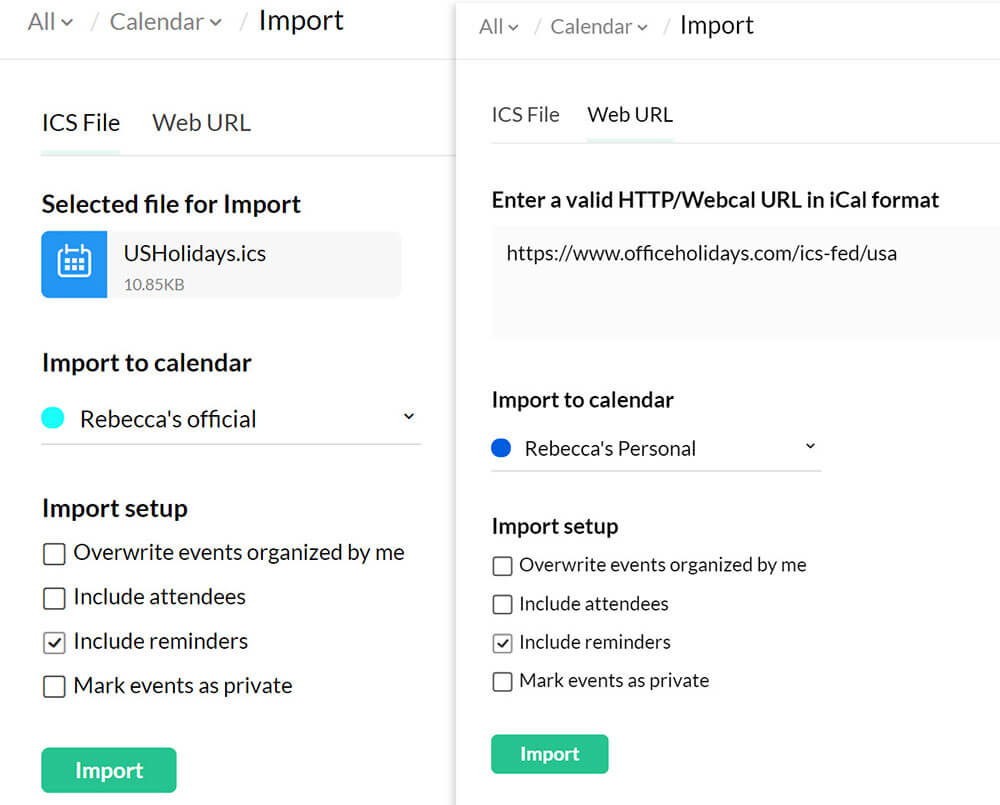Expand the All dropdown in right breadcrumb
This screenshot has height=805, width=1000.
point(498,27)
